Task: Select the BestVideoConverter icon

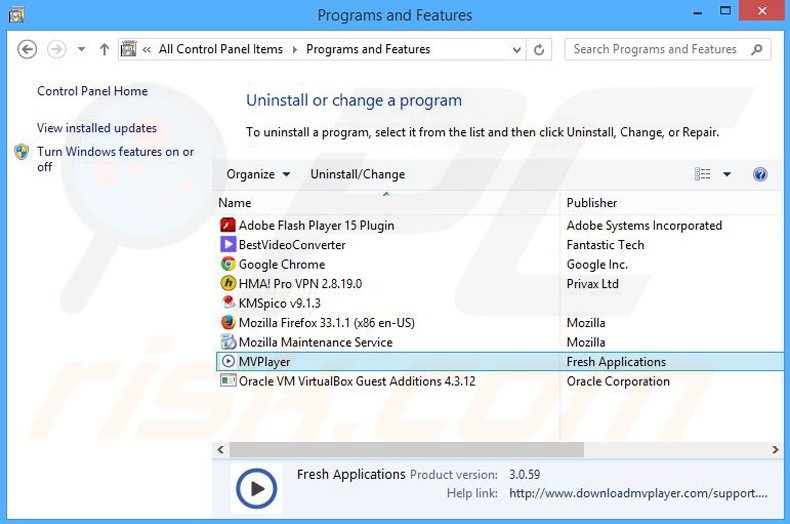Action: tap(228, 244)
